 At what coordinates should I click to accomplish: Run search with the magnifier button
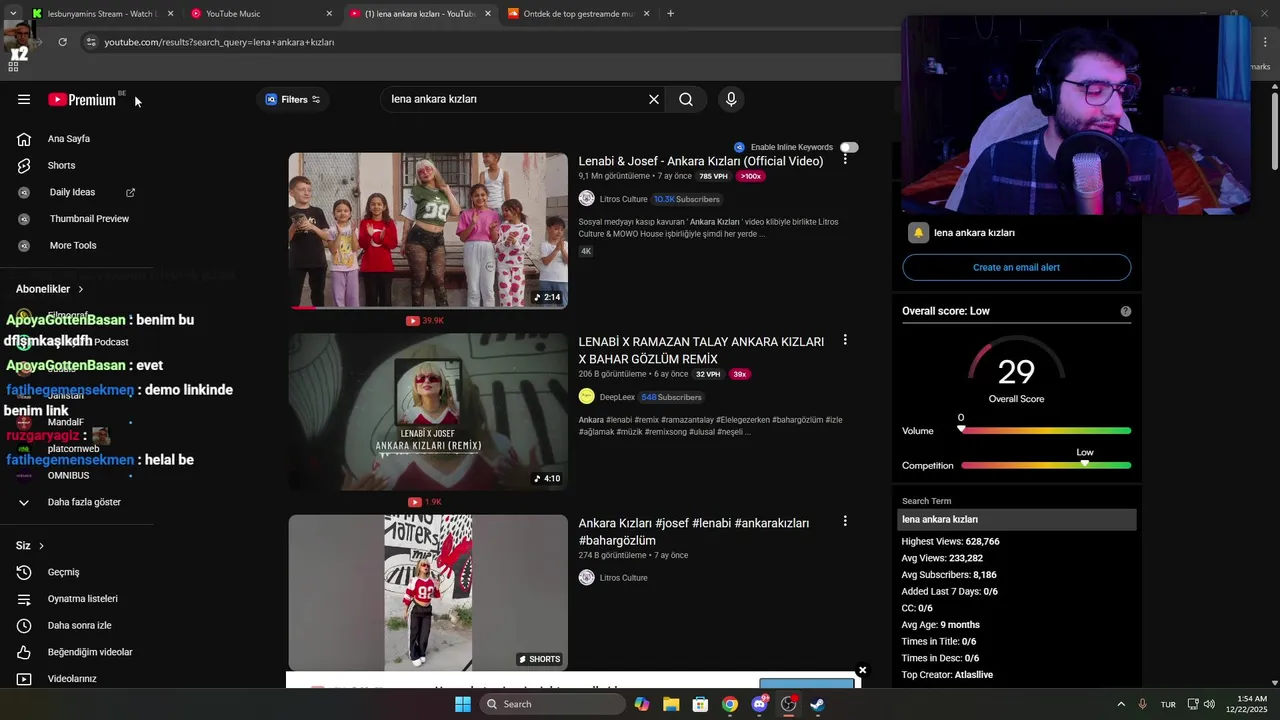tap(686, 99)
